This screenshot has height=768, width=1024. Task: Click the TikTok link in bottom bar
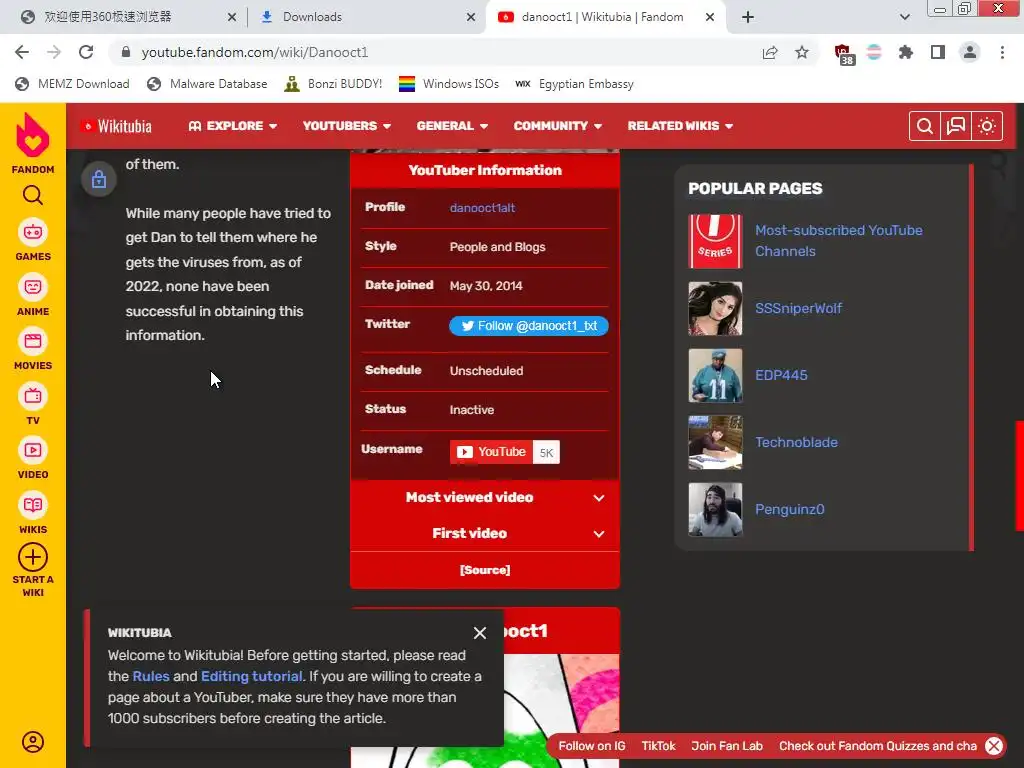point(658,746)
